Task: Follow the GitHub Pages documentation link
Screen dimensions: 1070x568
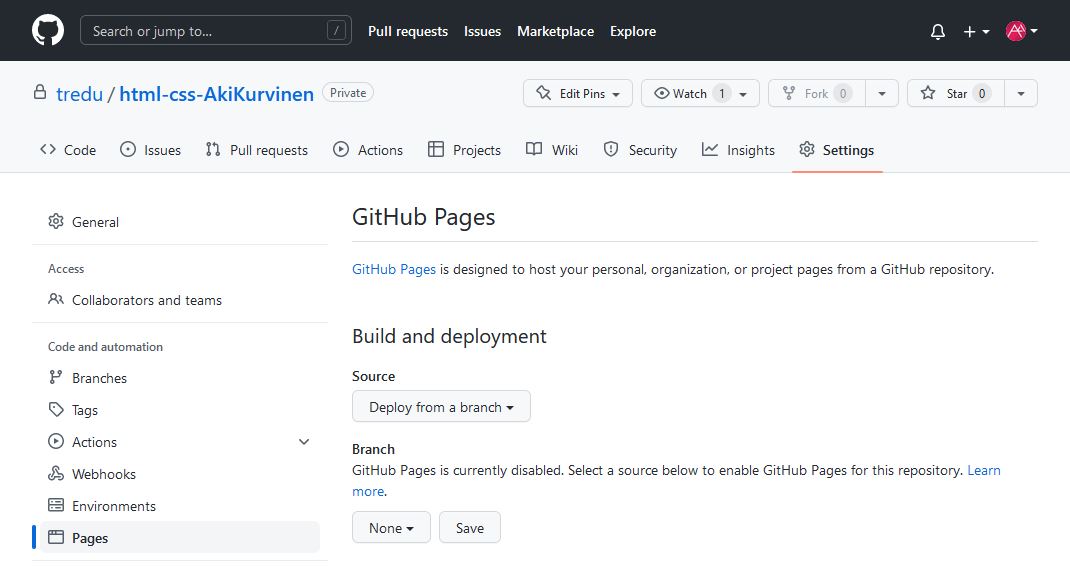Action: pos(394,270)
